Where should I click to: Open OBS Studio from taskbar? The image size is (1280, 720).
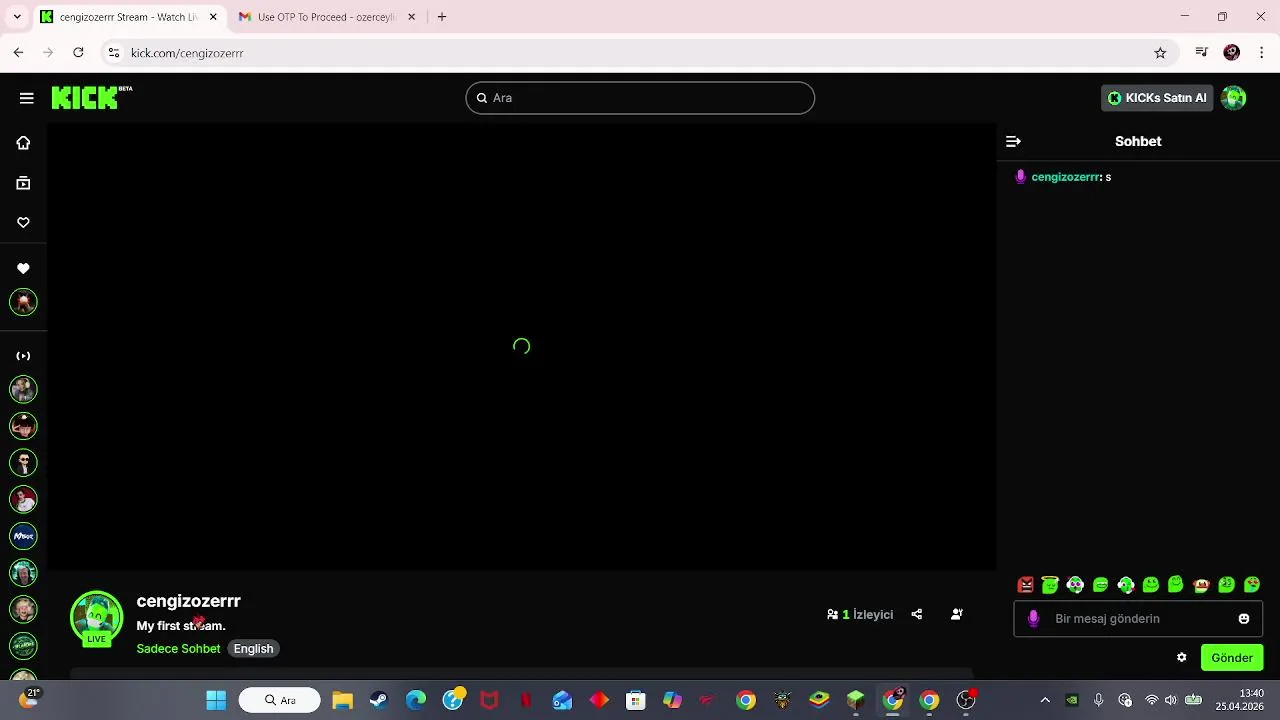coord(966,700)
